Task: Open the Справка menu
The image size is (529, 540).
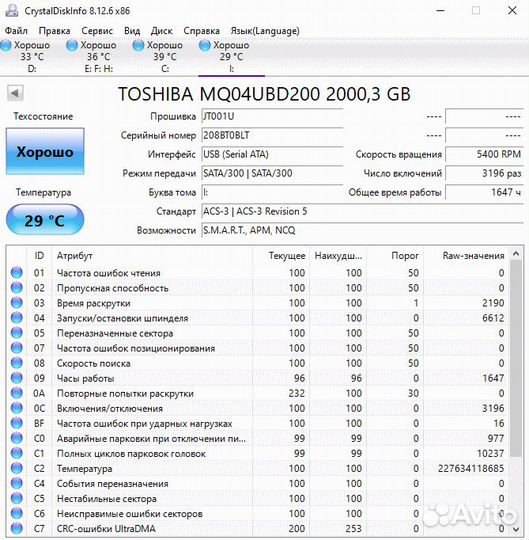Action: 201,31
